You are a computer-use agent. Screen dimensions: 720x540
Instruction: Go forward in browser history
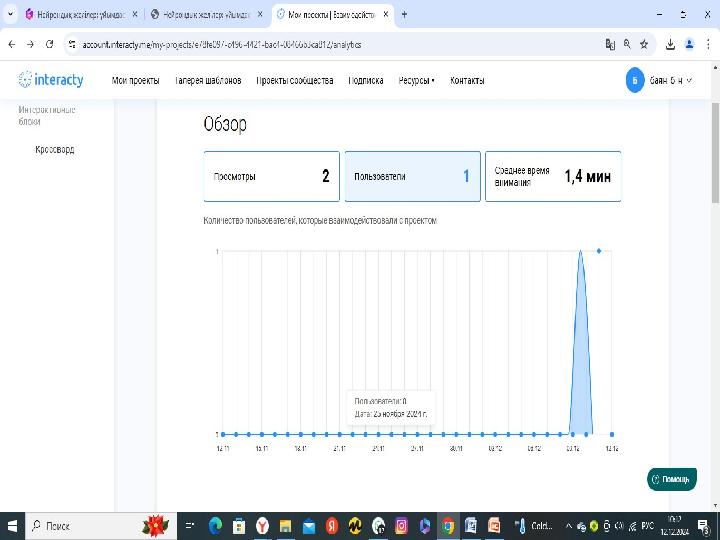point(30,44)
